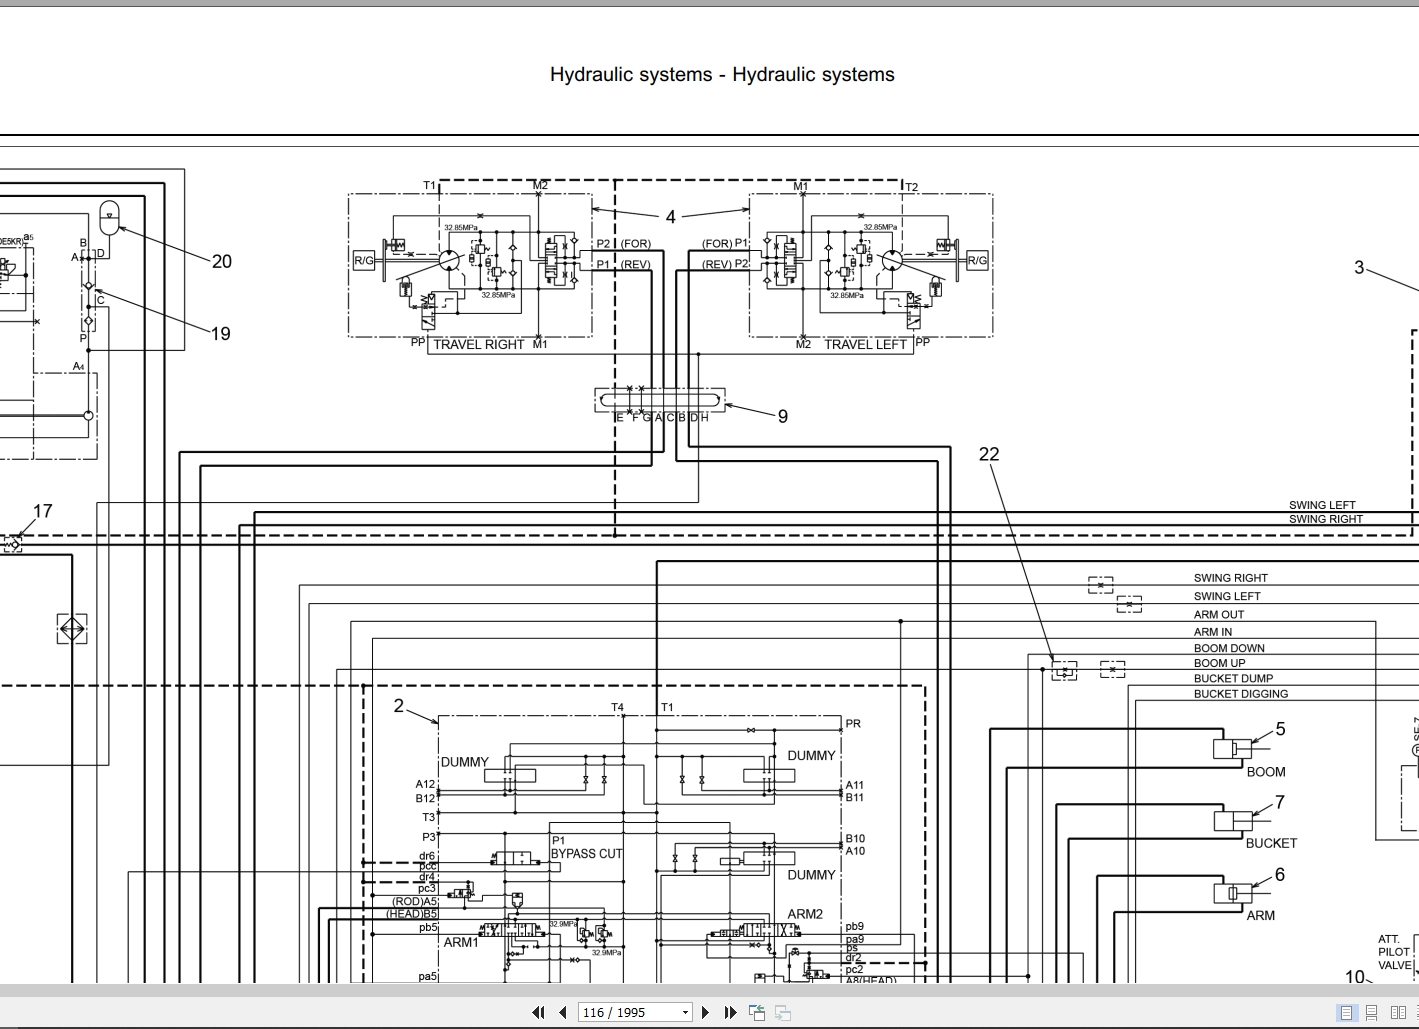Image resolution: width=1419 pixels, height=1029 pixels.
Task: Select continuous scrolling page layout
Action: coord(1372,1012)
